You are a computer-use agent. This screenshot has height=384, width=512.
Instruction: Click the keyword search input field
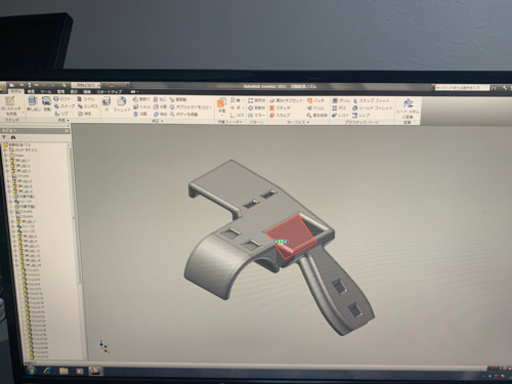coord(462,88)
